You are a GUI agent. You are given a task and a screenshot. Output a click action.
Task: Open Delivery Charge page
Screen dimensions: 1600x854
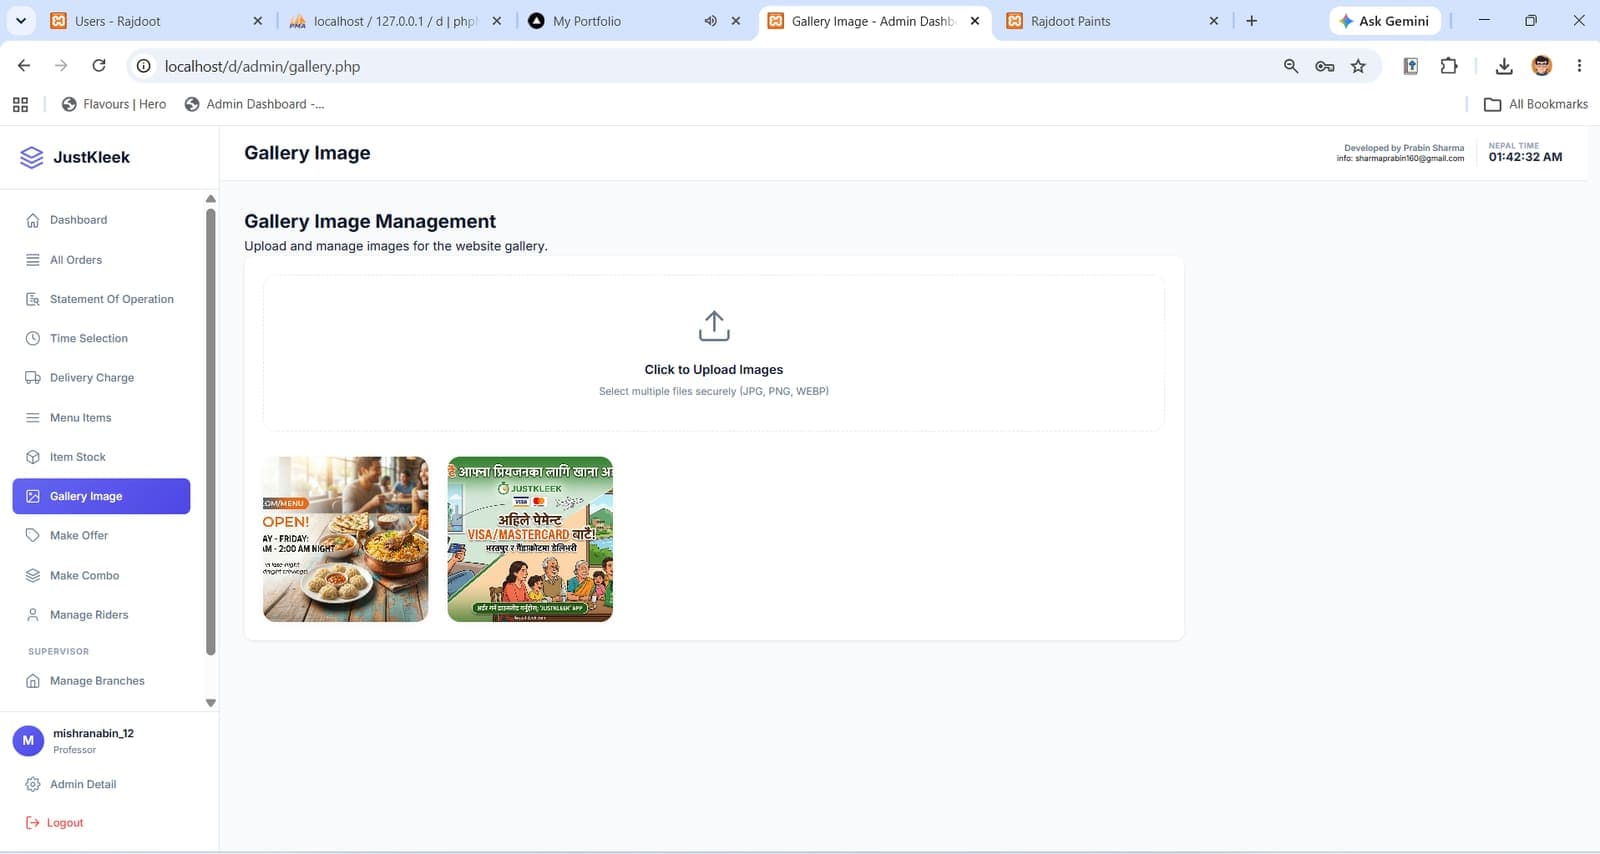[101, 378]
